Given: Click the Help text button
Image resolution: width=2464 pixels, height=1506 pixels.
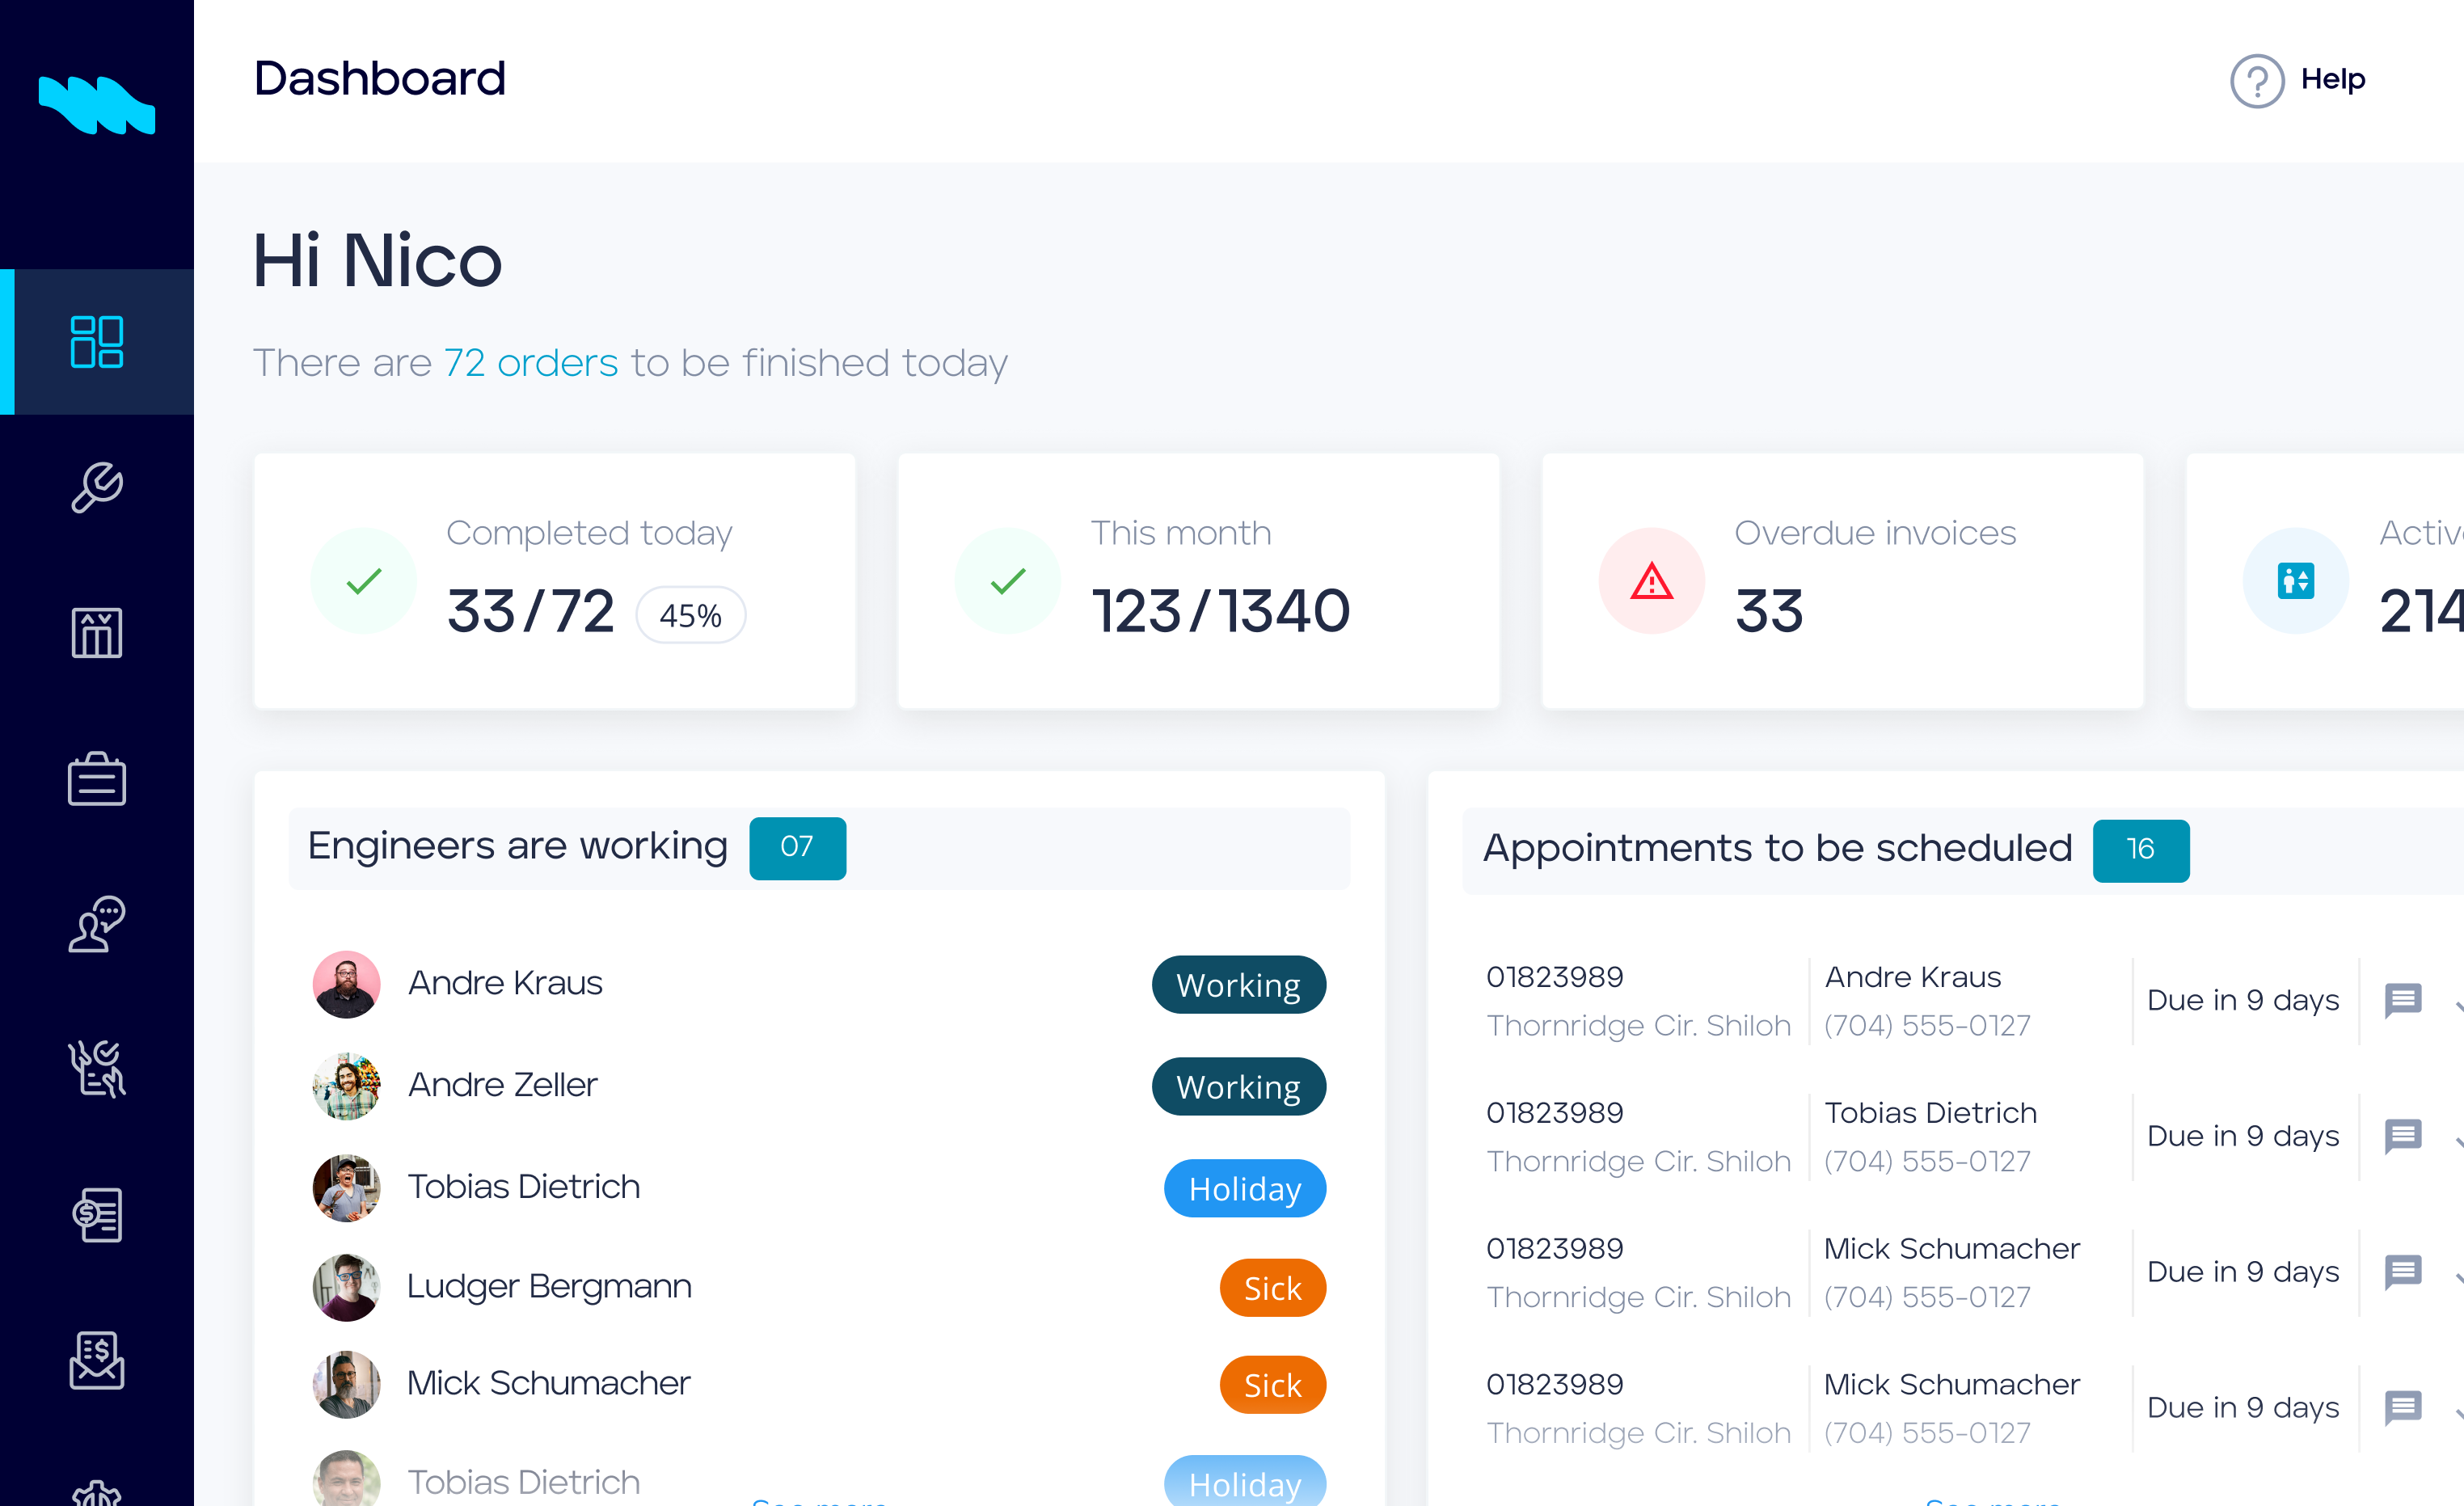Looking at the screenshot, I should click(x=2332, y=79).
